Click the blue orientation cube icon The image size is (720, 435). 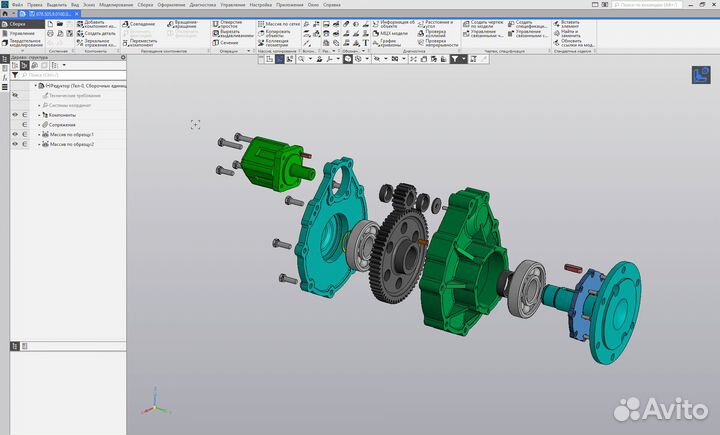click(x=701, y=75)
